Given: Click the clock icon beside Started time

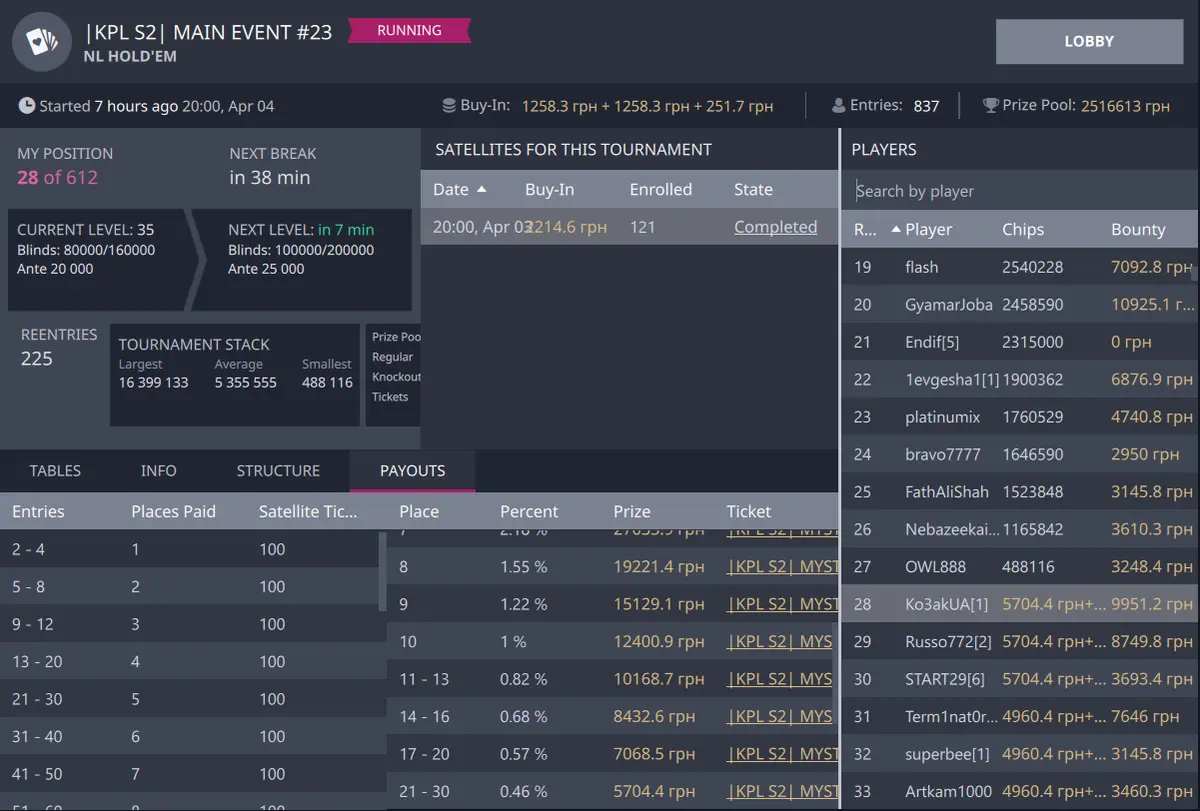Looking at the screenshot, I should click(27, 106).
